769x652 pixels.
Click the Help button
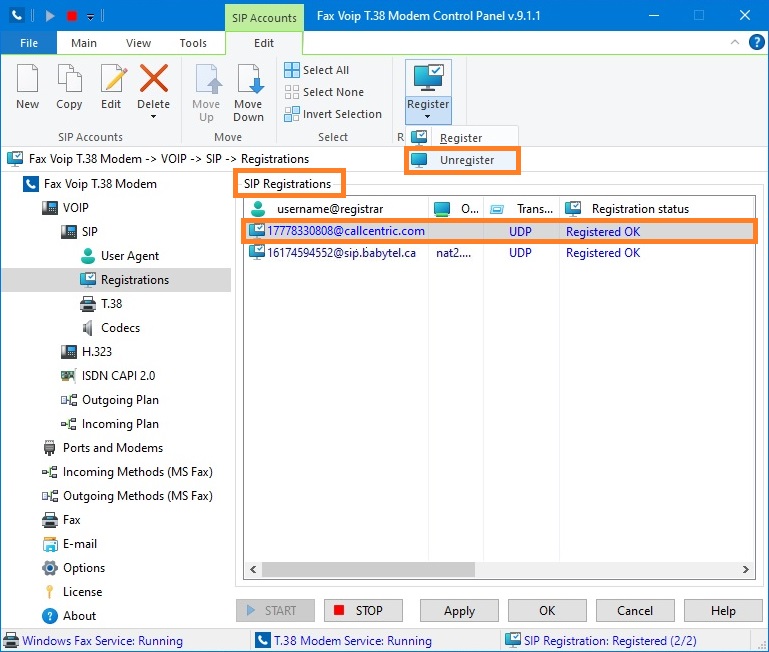[723, 611]
